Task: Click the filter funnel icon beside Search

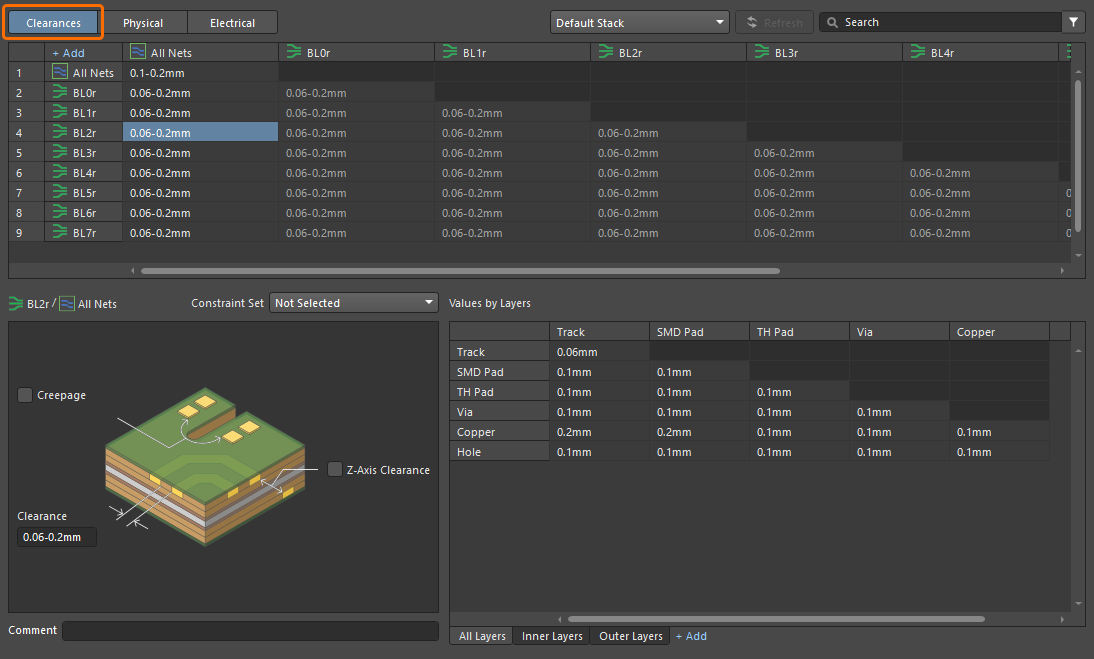Action: [x=1074, y=22]
